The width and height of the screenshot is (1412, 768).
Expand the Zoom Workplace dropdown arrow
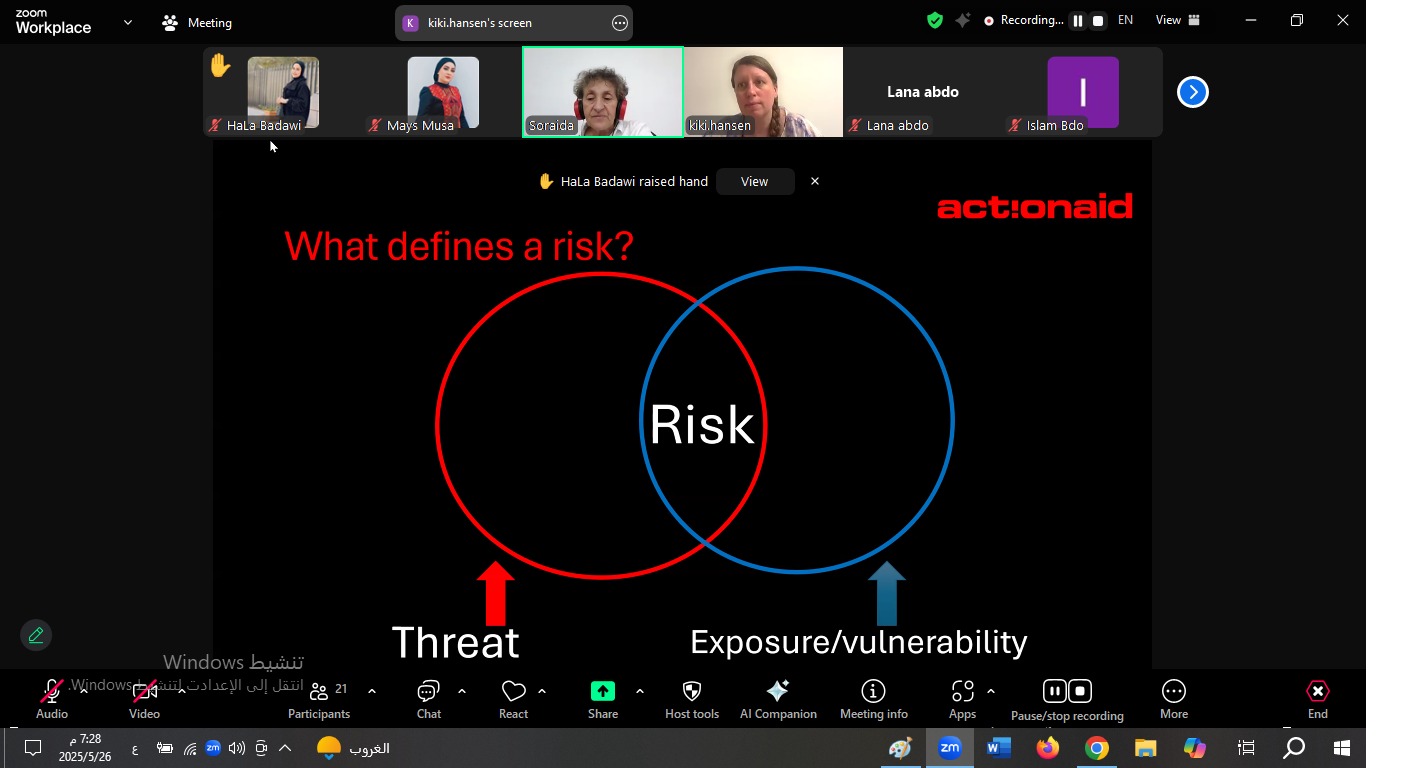(x=128, y=22)
